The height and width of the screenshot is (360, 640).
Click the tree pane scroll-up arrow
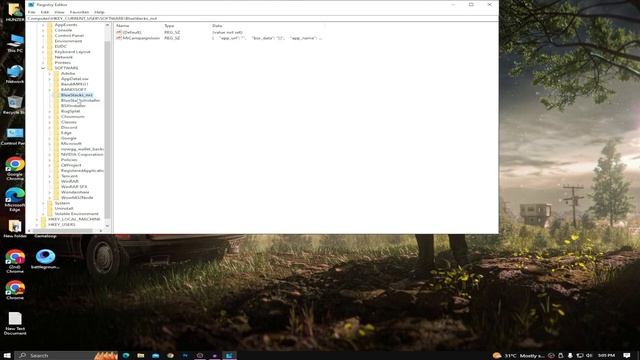tap(108, 25)
